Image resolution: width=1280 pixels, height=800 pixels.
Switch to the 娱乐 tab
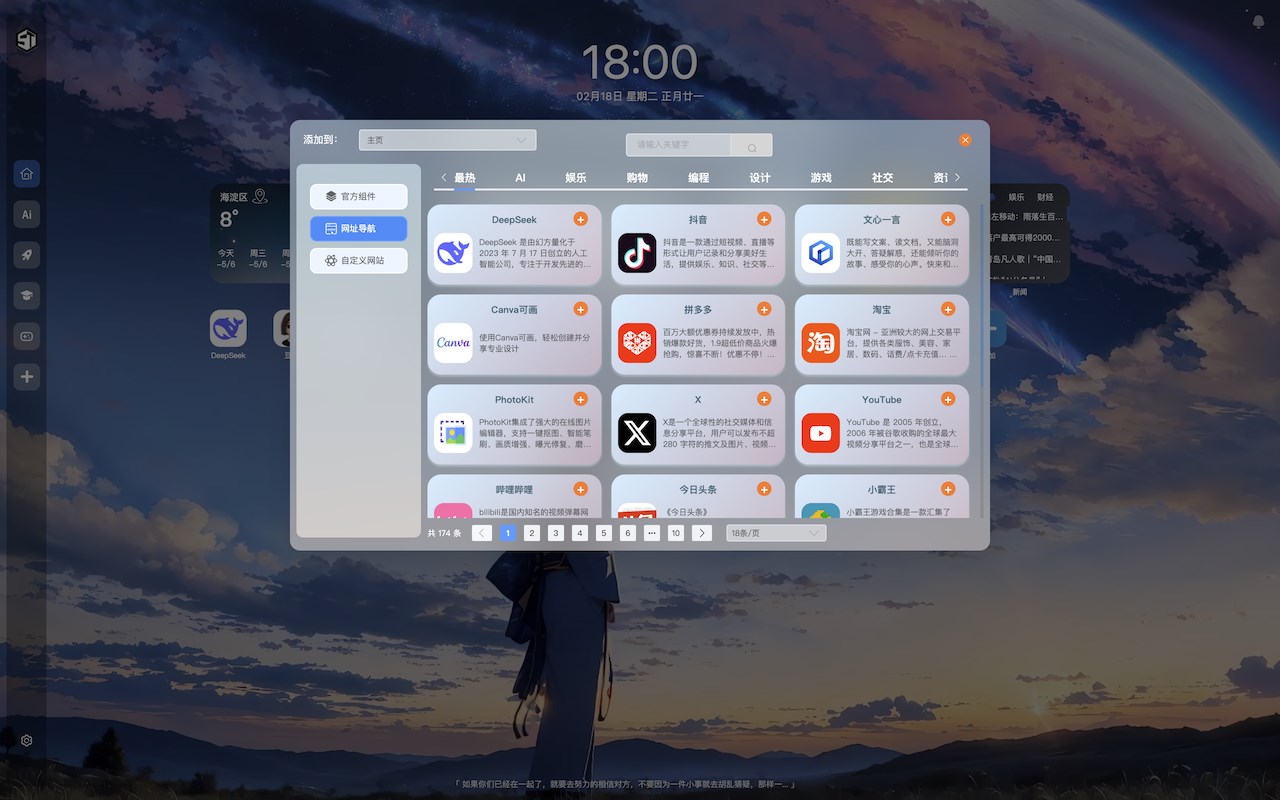576,178
